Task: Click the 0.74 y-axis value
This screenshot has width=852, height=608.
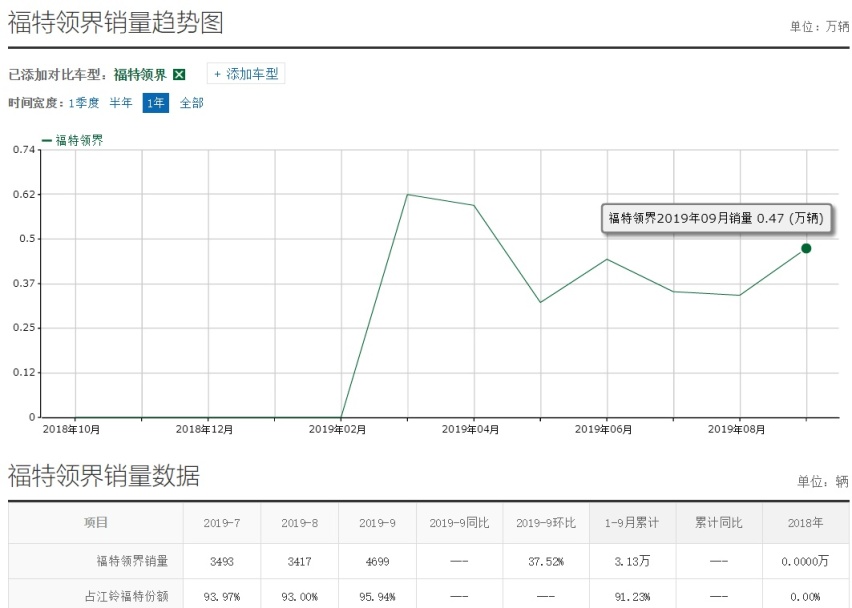Action: pos(24,149)
